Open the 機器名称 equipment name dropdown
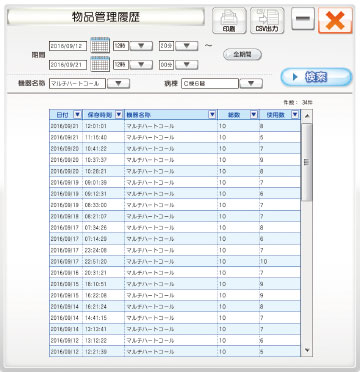360x372 pixels. 118,84
